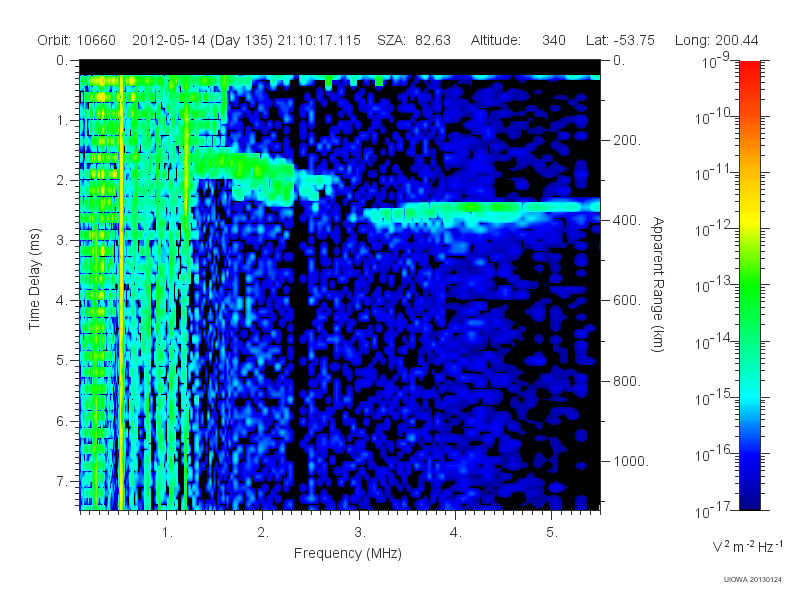Click the 'Lat: -53.75' value
Image resolution: width=800 pixels, height=600 pixels.
620,40
